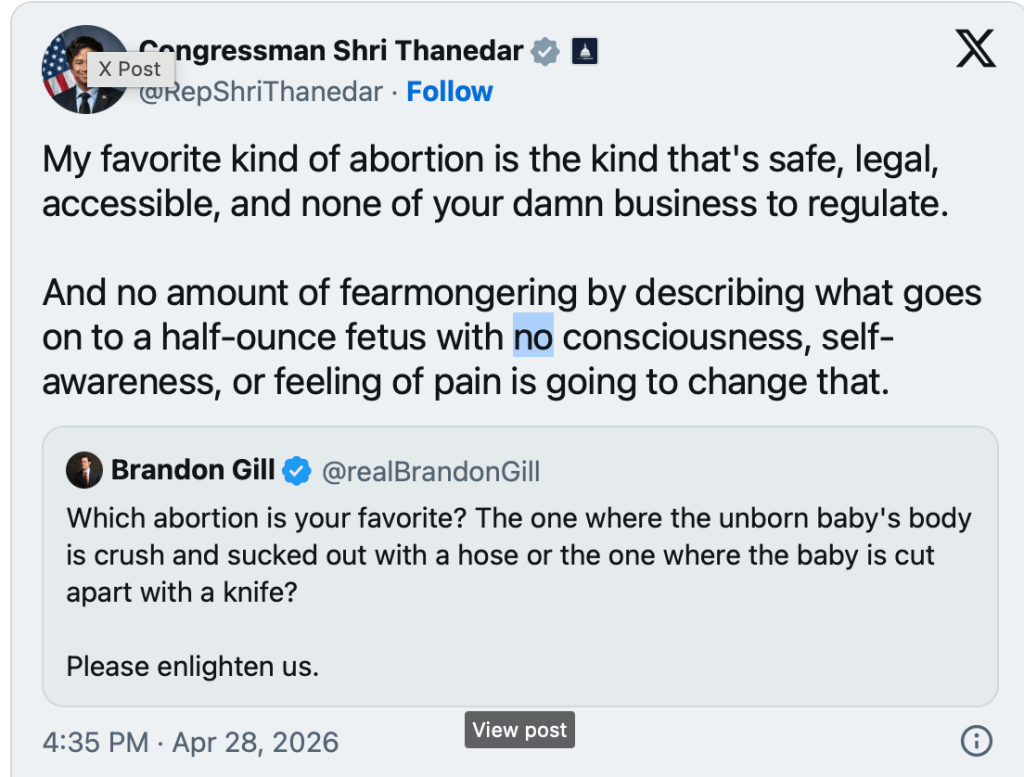Open the quoted tweet text about abortion

pyautogui.click(x=518, y=555)
